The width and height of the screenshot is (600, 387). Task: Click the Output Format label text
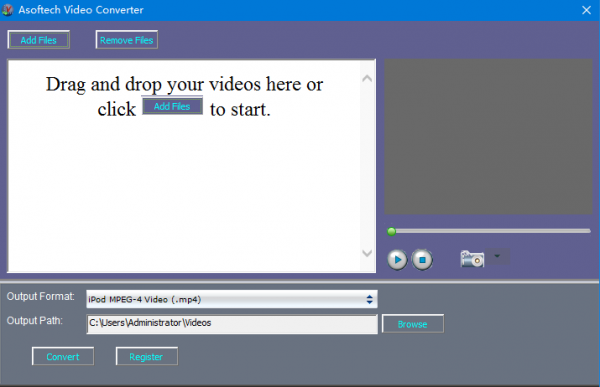pos(40,296)
